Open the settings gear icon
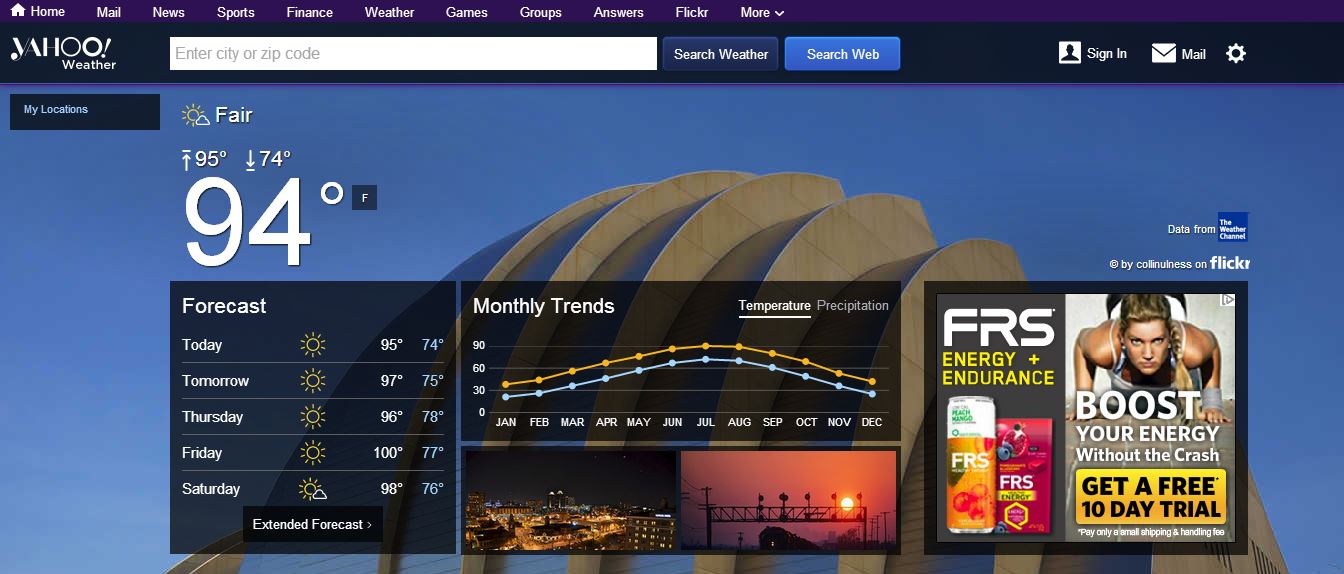 click(x=1236, y=53)
